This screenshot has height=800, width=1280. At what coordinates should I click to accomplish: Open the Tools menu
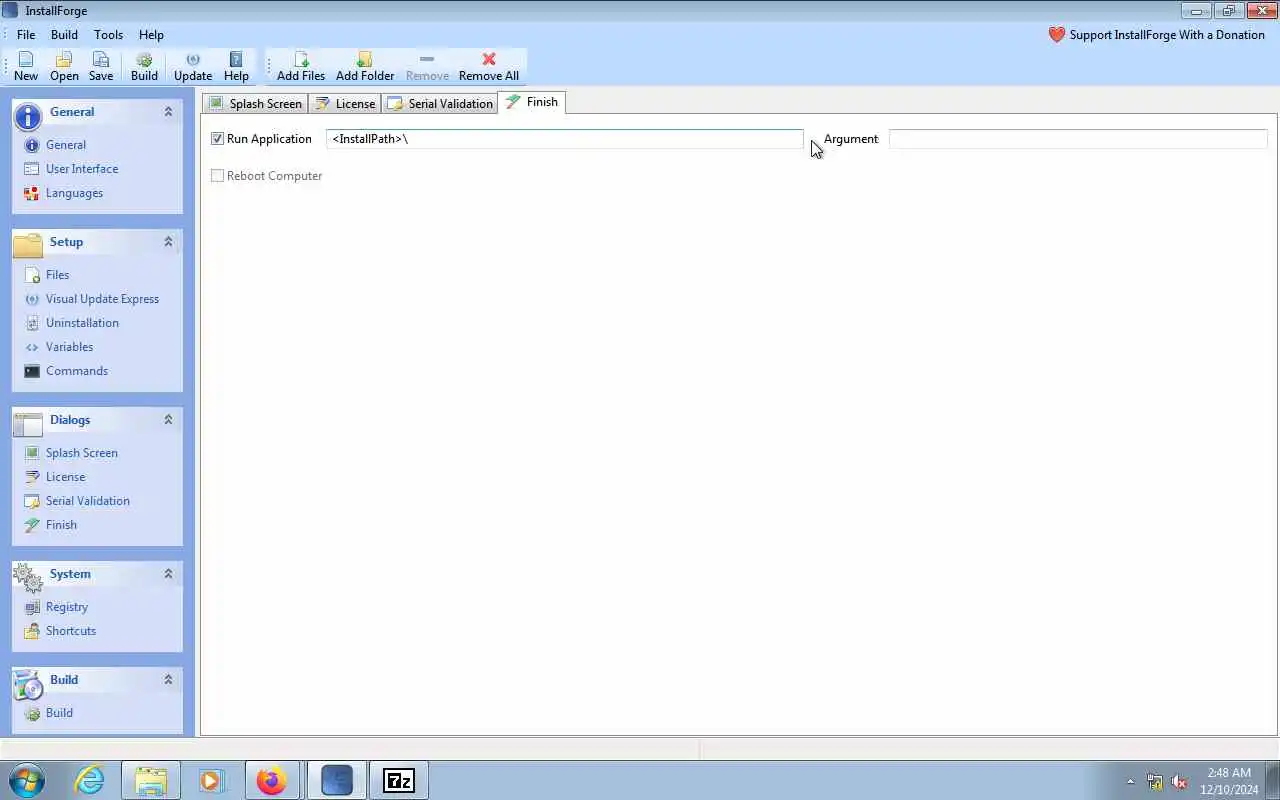click(x=108, y=35)
